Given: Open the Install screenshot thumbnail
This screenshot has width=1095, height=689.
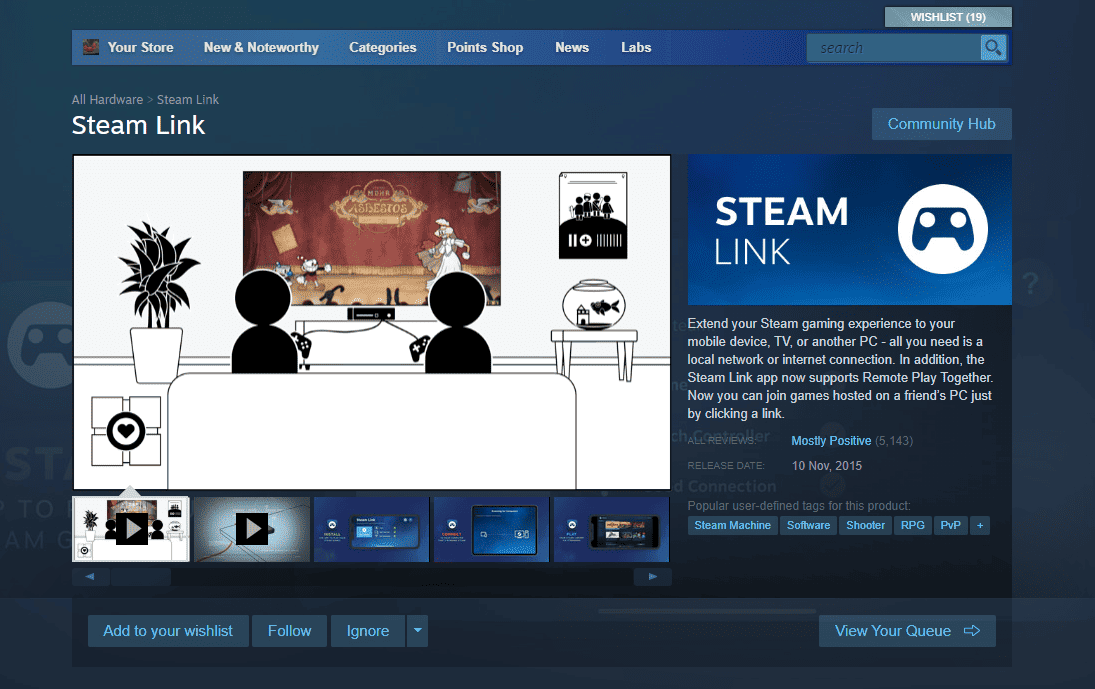Looking at the screenshot, I should tap(372, 529).
